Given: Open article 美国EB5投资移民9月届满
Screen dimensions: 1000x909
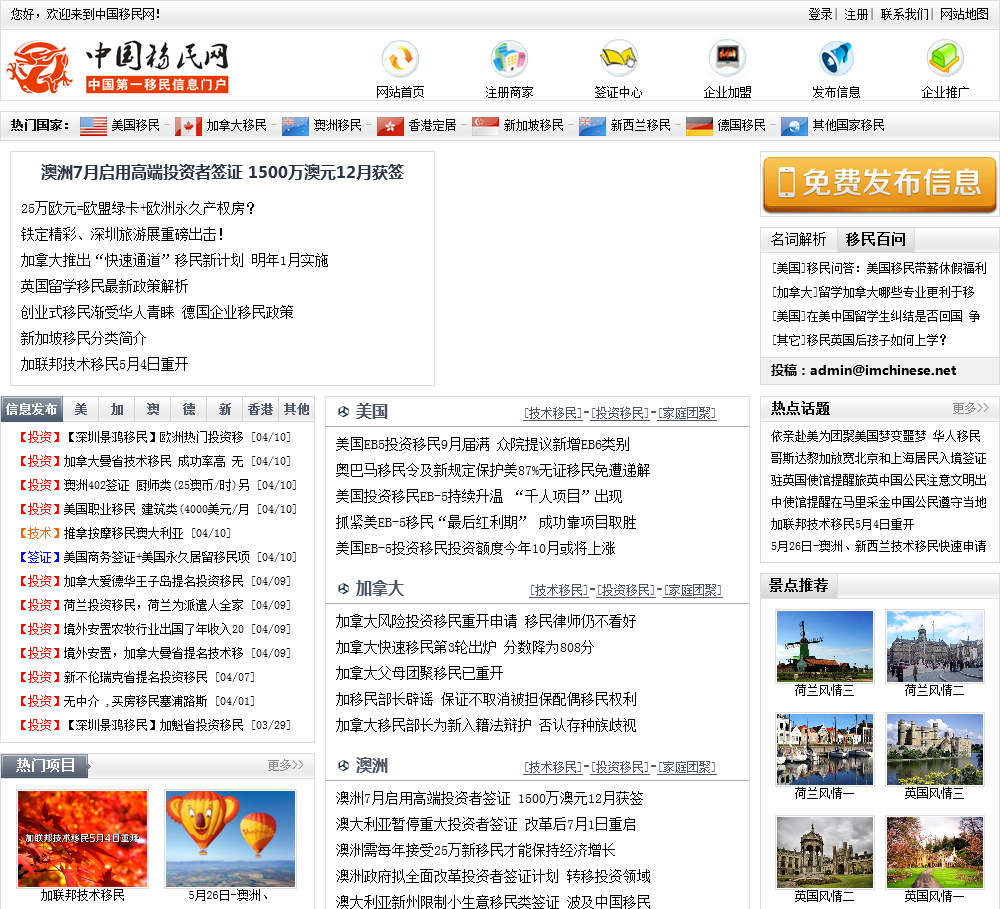Looking at the screenshot, I should (483, 444).
